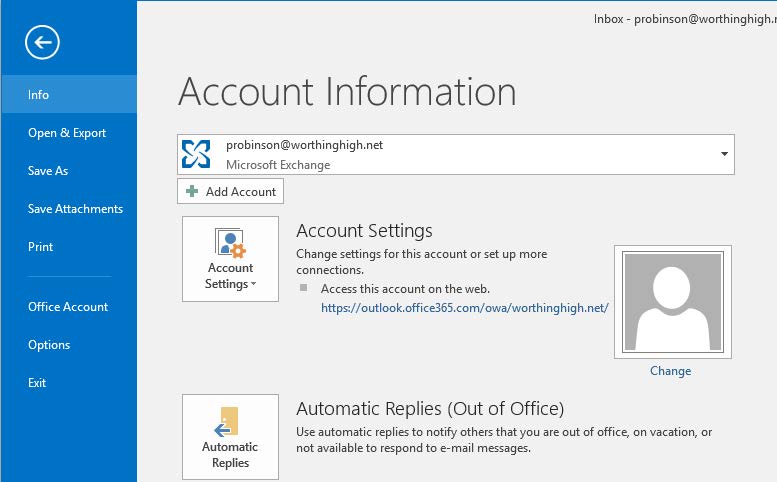
Task: Click the Account Information heading
Action: (347, 92)
